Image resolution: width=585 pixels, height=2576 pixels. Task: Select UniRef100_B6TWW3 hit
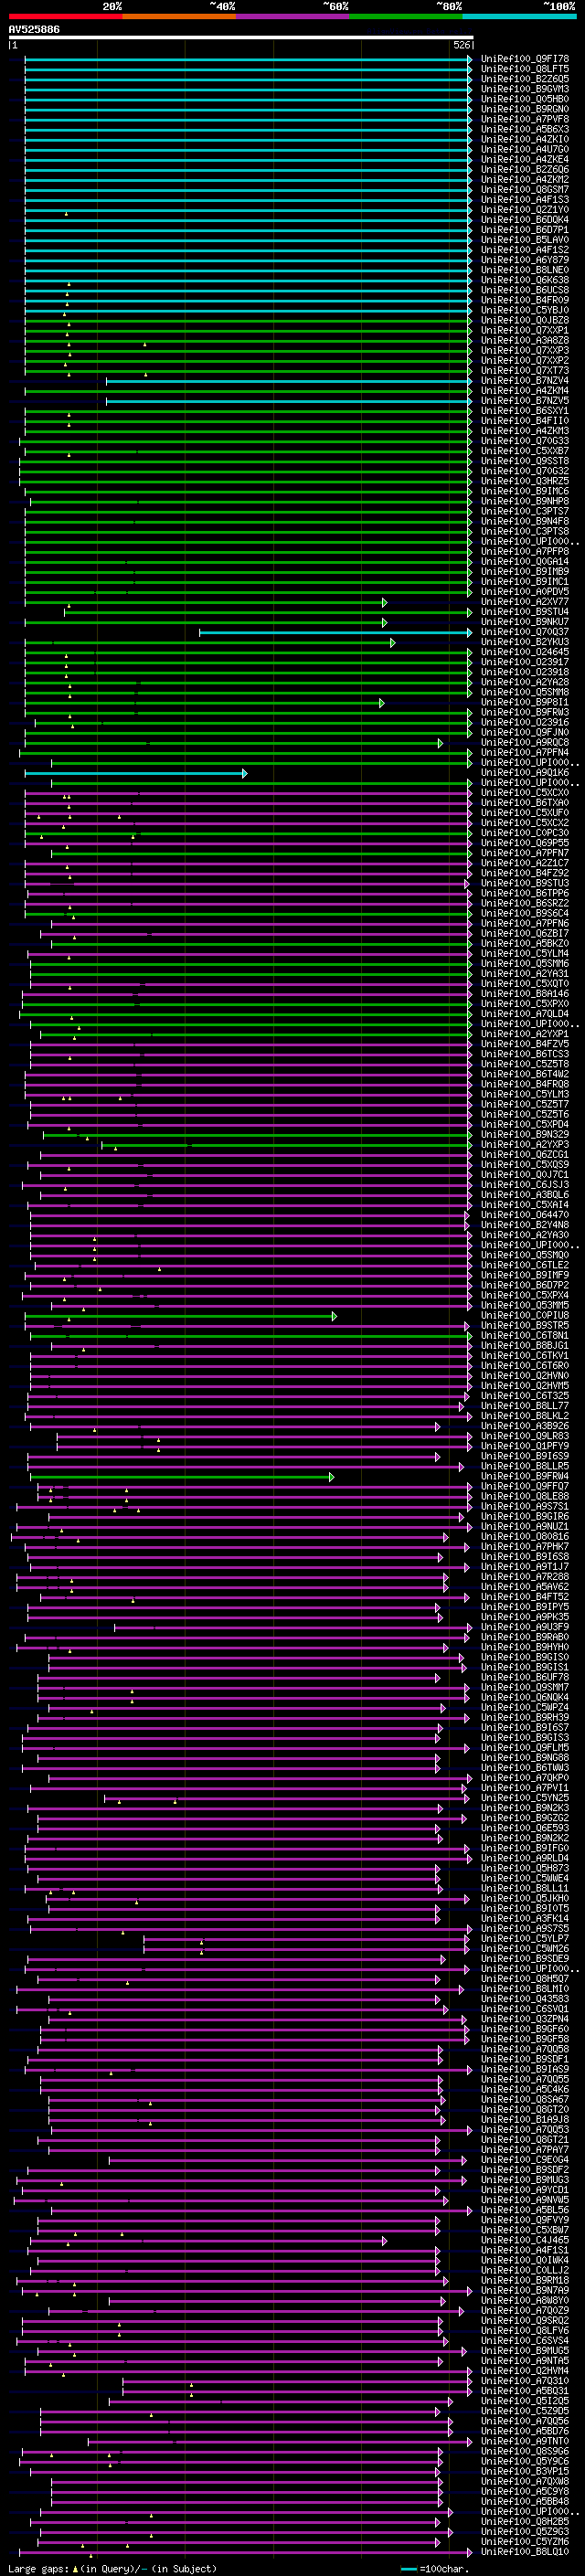[x=525, y=1768]
